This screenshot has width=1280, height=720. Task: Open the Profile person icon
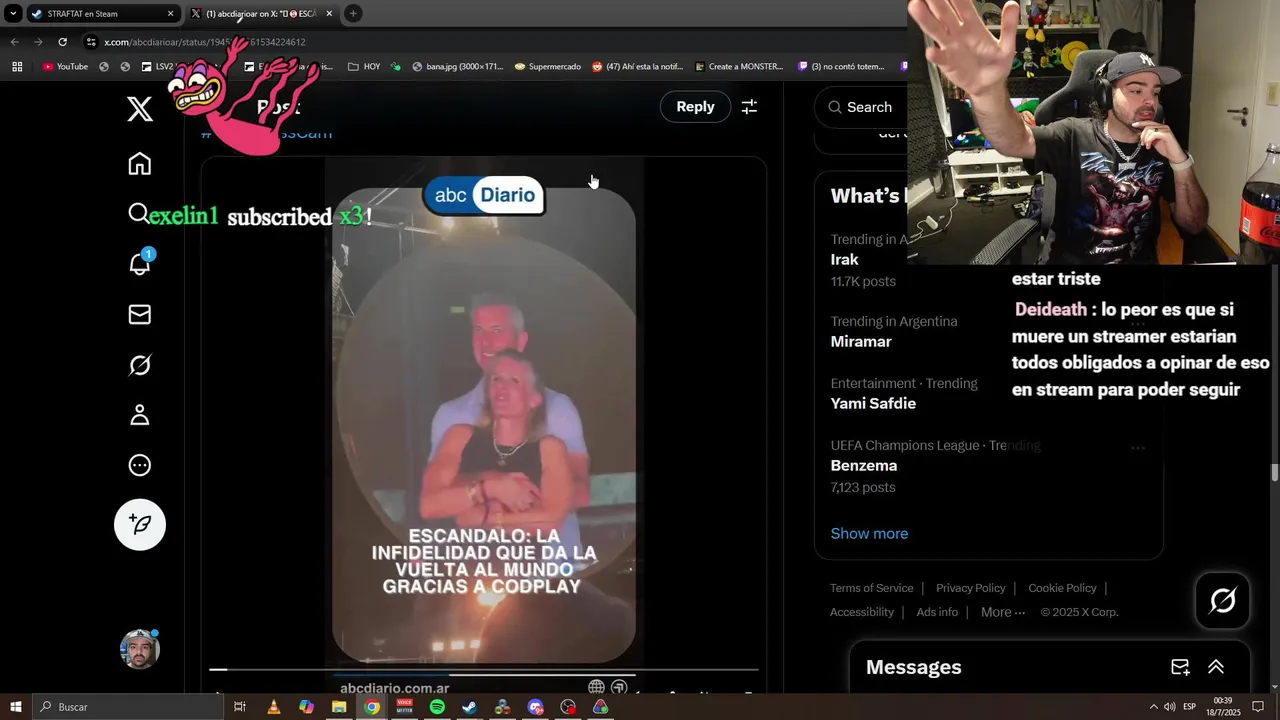140,415
